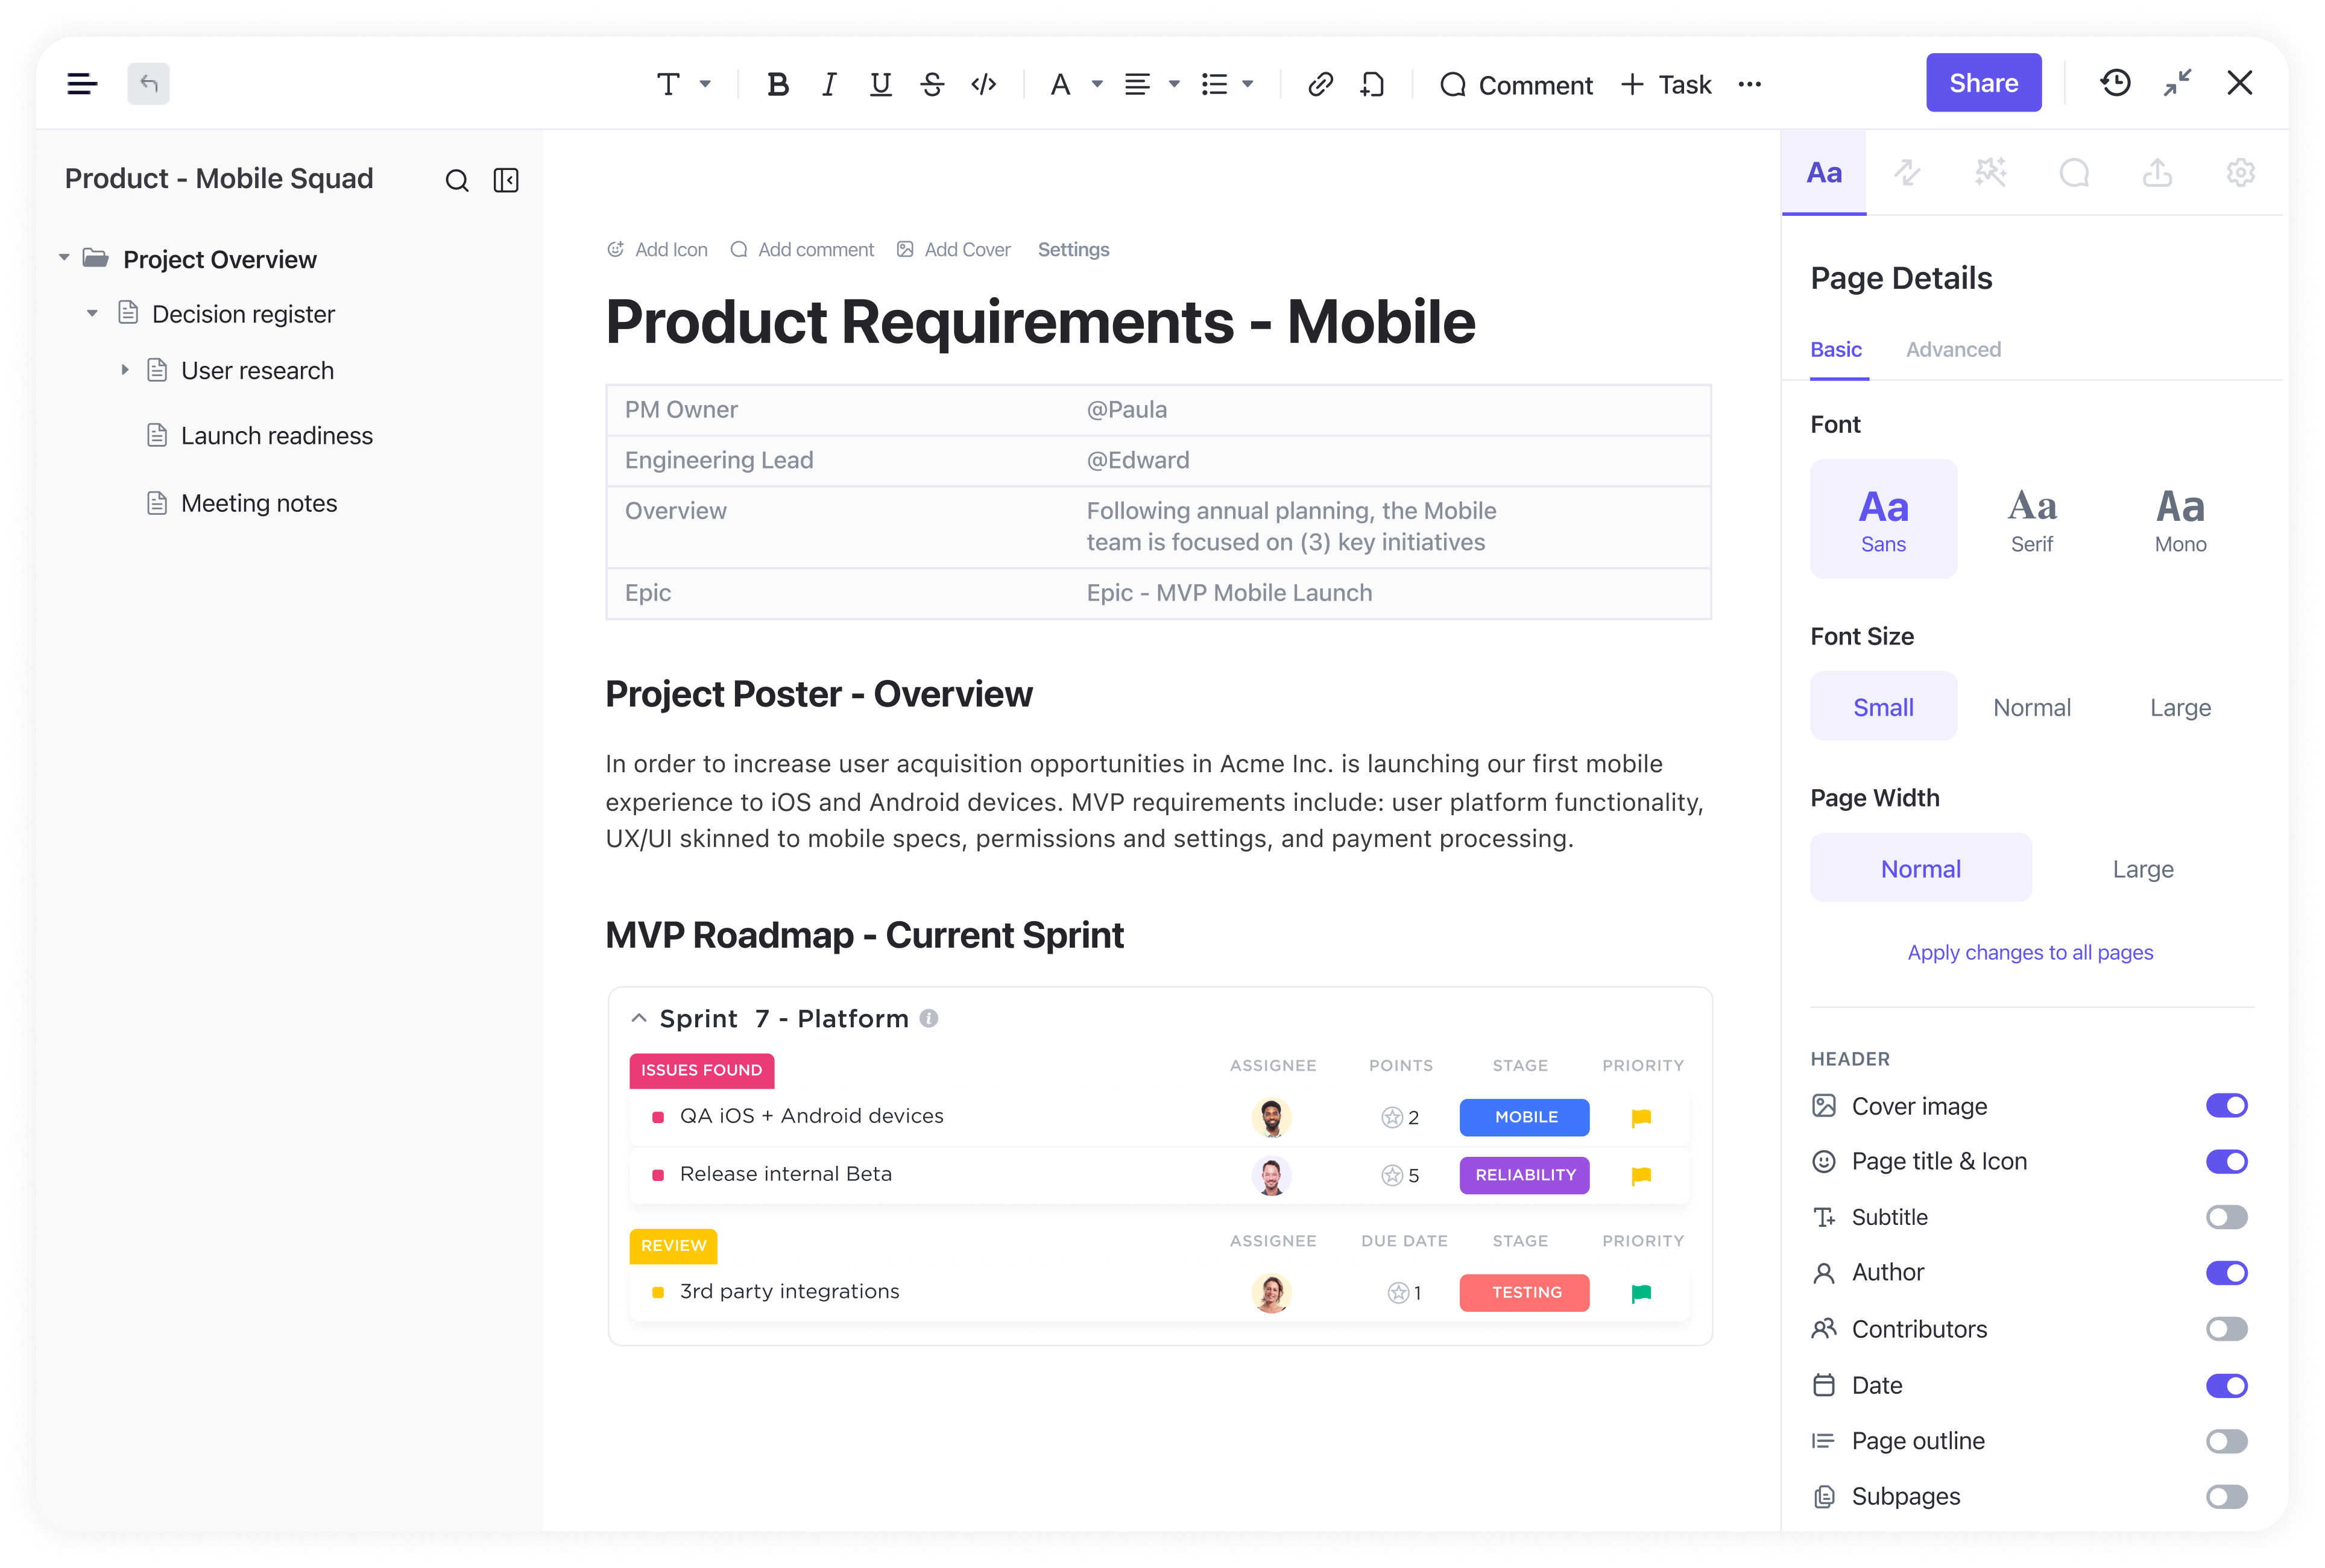Click Apply changes to all pages link

(2030, 952)
